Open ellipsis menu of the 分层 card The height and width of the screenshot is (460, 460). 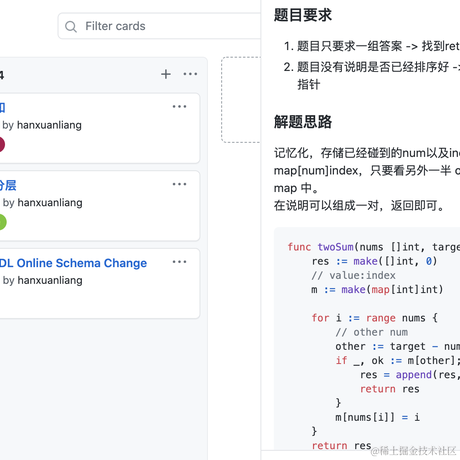pos(179,184)
